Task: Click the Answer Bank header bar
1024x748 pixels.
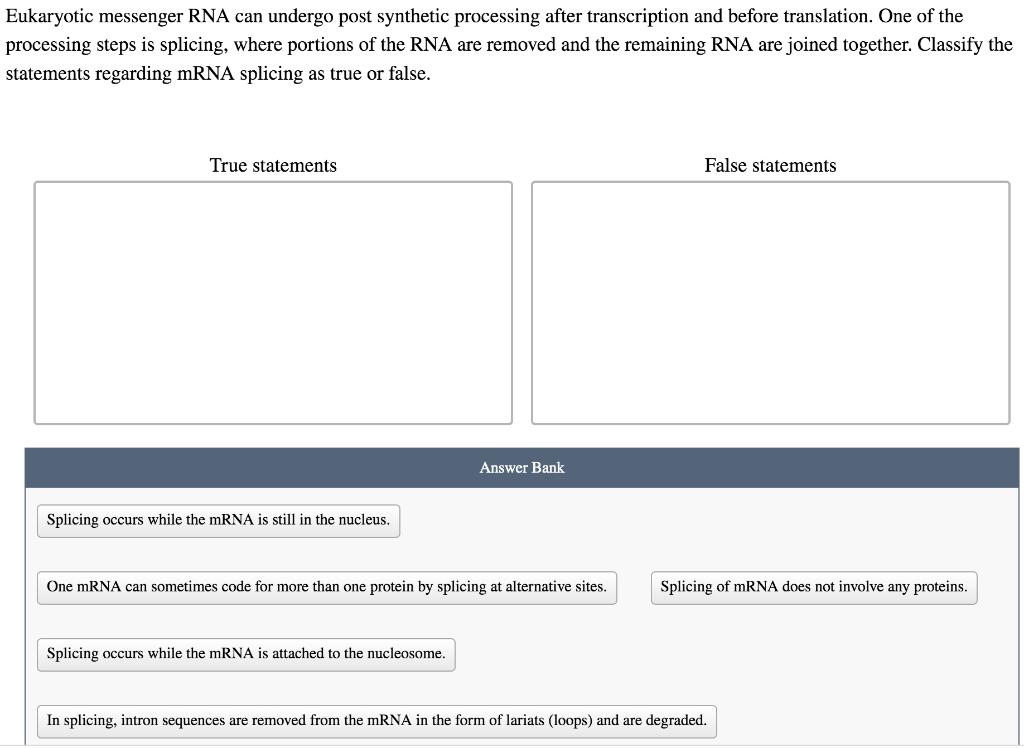Action: pyautogui.click(x=522, y=467)
